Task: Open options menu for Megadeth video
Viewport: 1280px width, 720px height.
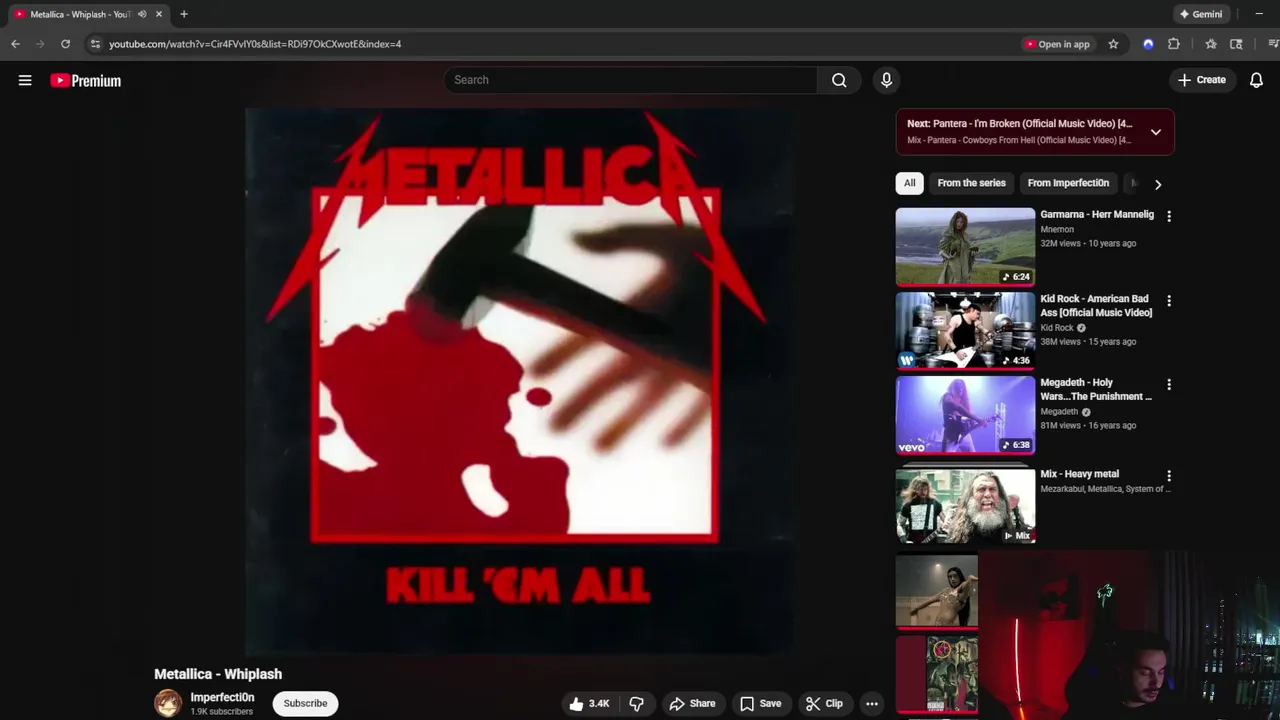Action: (x=1168, y=384)
